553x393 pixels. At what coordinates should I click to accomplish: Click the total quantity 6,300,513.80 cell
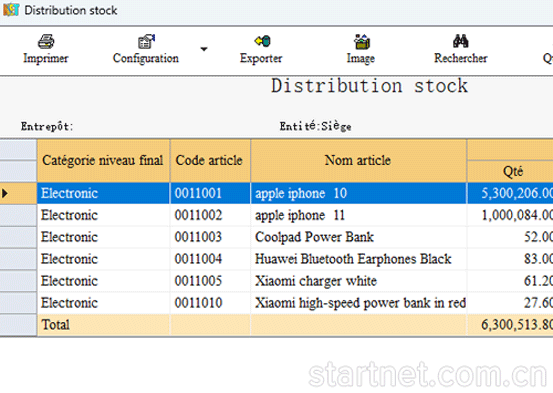[510, 325]
